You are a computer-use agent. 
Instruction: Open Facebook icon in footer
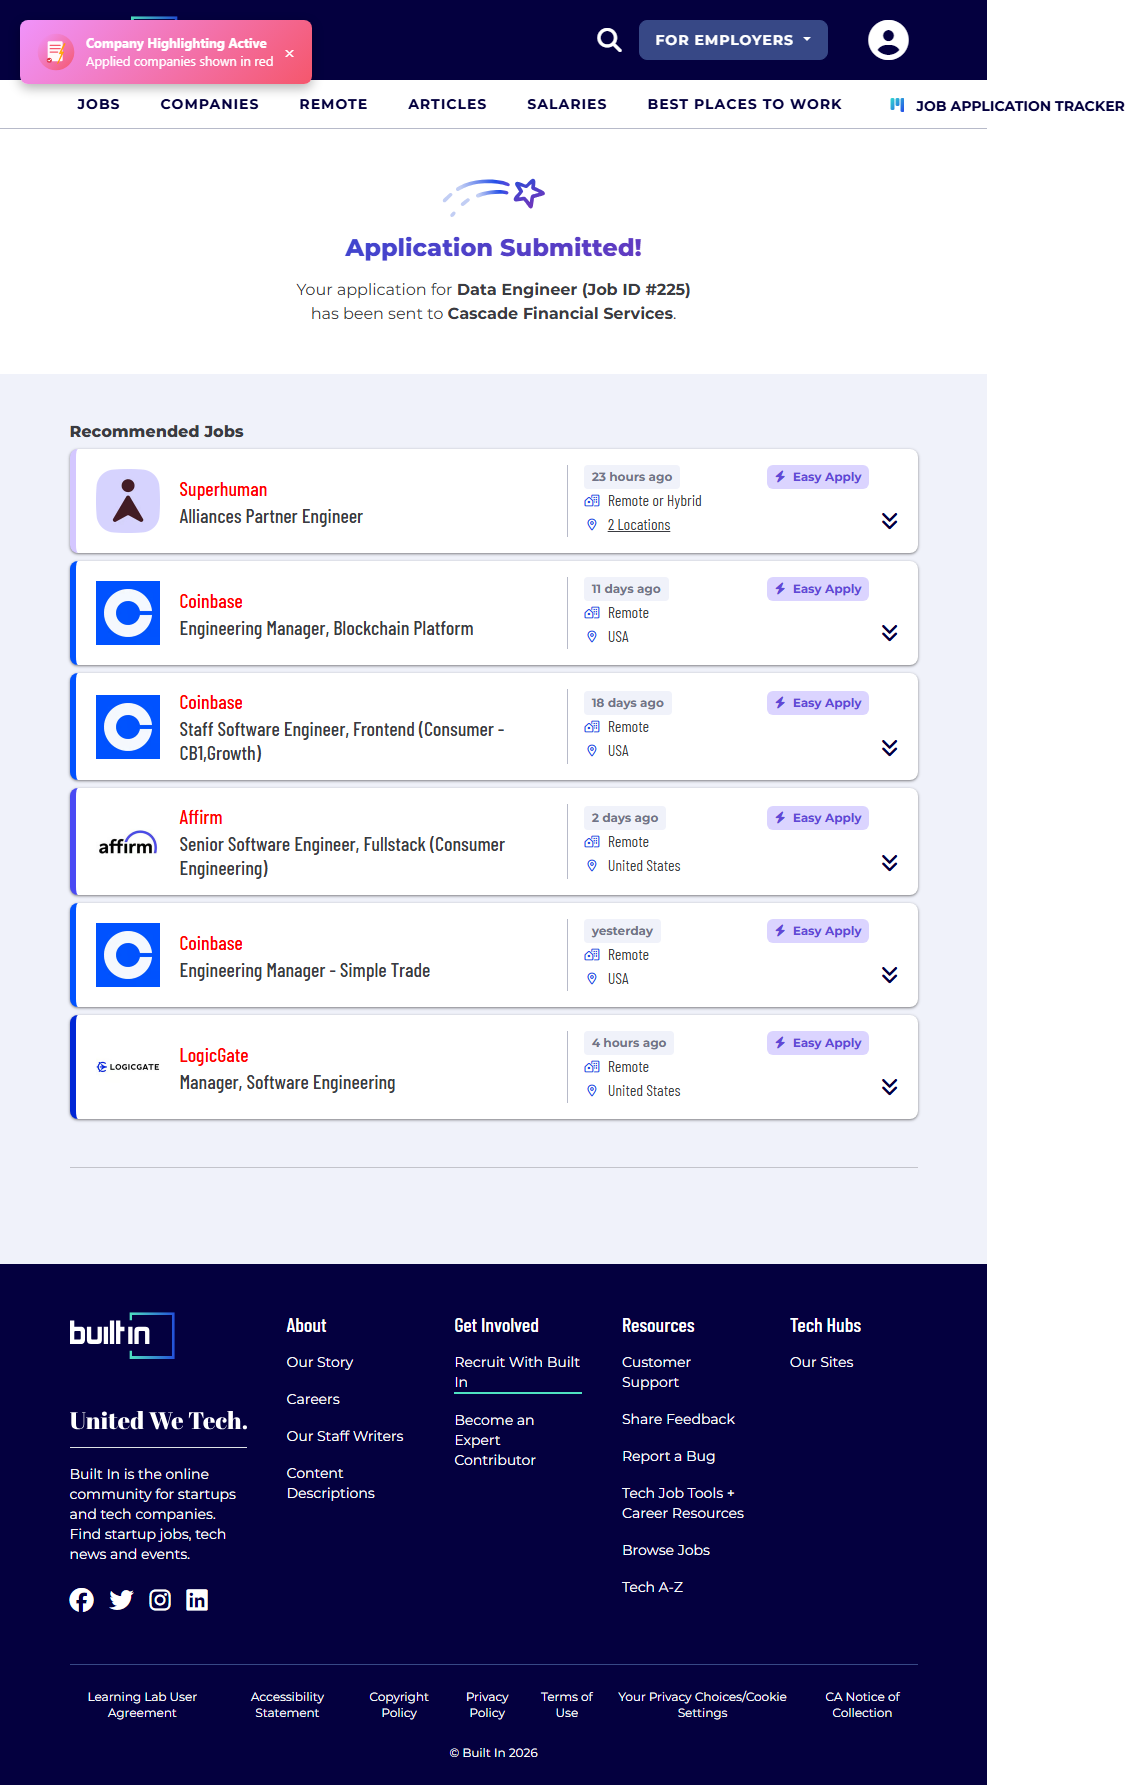[x=81, y=1600]
